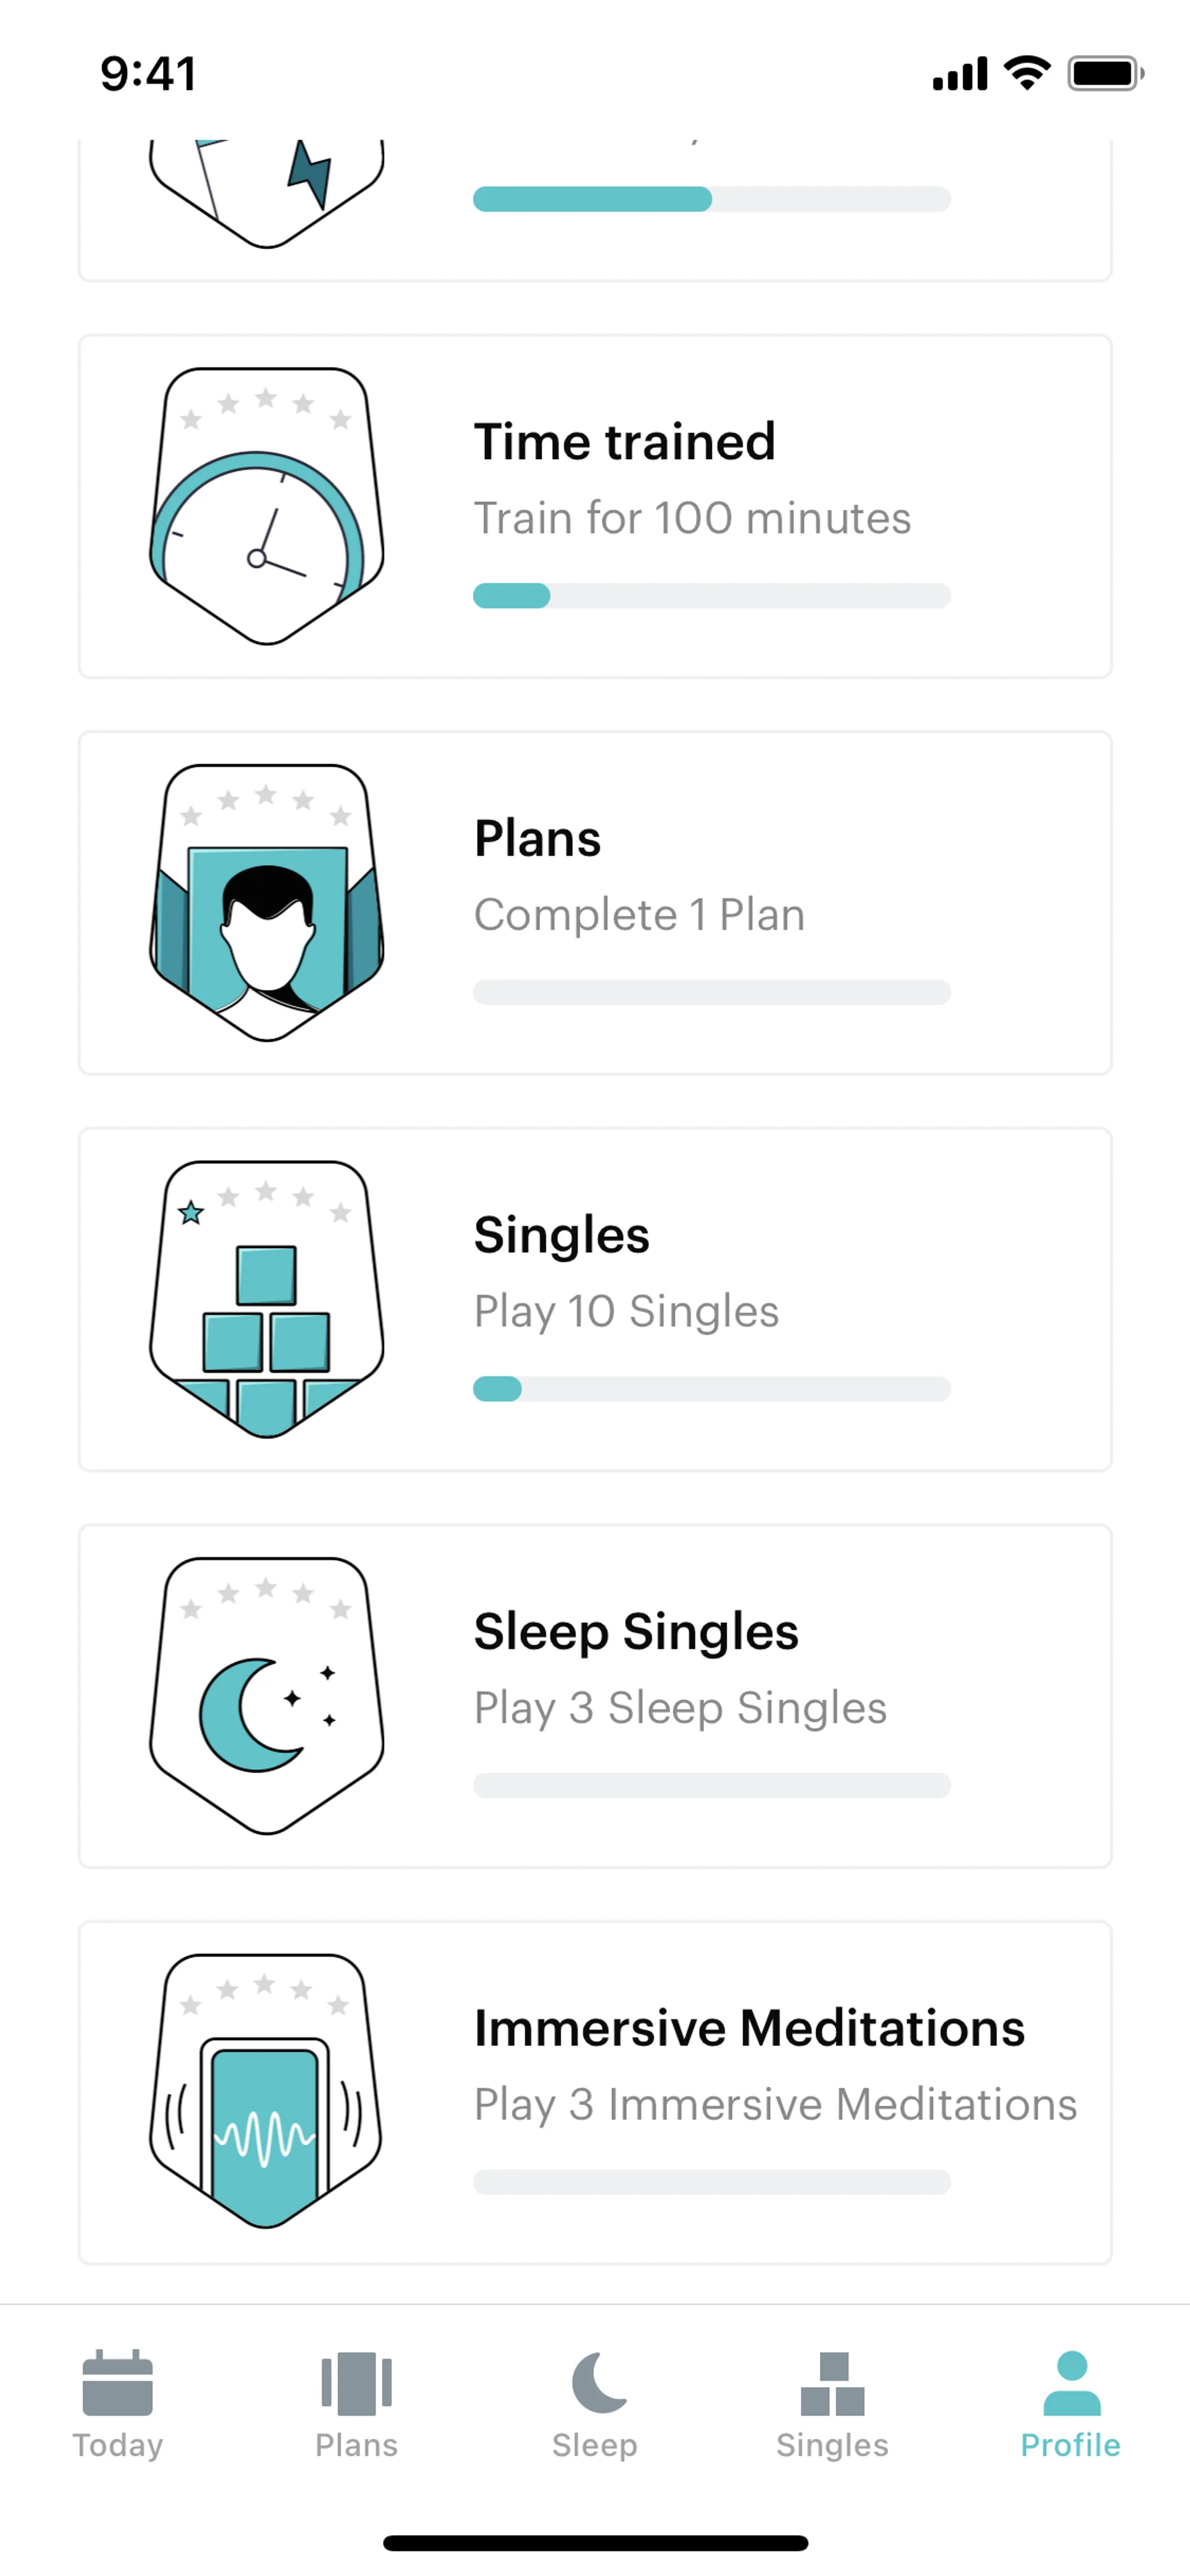This screenshot has width=1190, height=2576.
Task: Tap the Plans portrait badge icon
Action: click(x=266, y=903)
